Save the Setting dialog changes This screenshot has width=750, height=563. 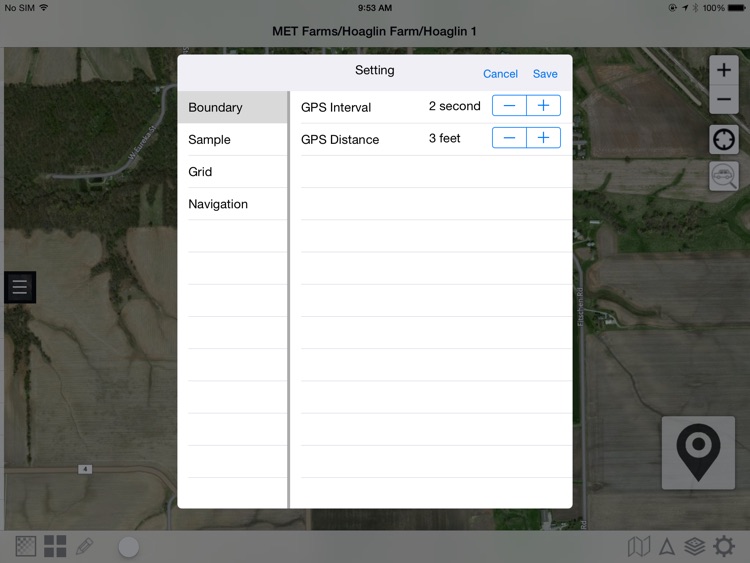pos(545,74)
